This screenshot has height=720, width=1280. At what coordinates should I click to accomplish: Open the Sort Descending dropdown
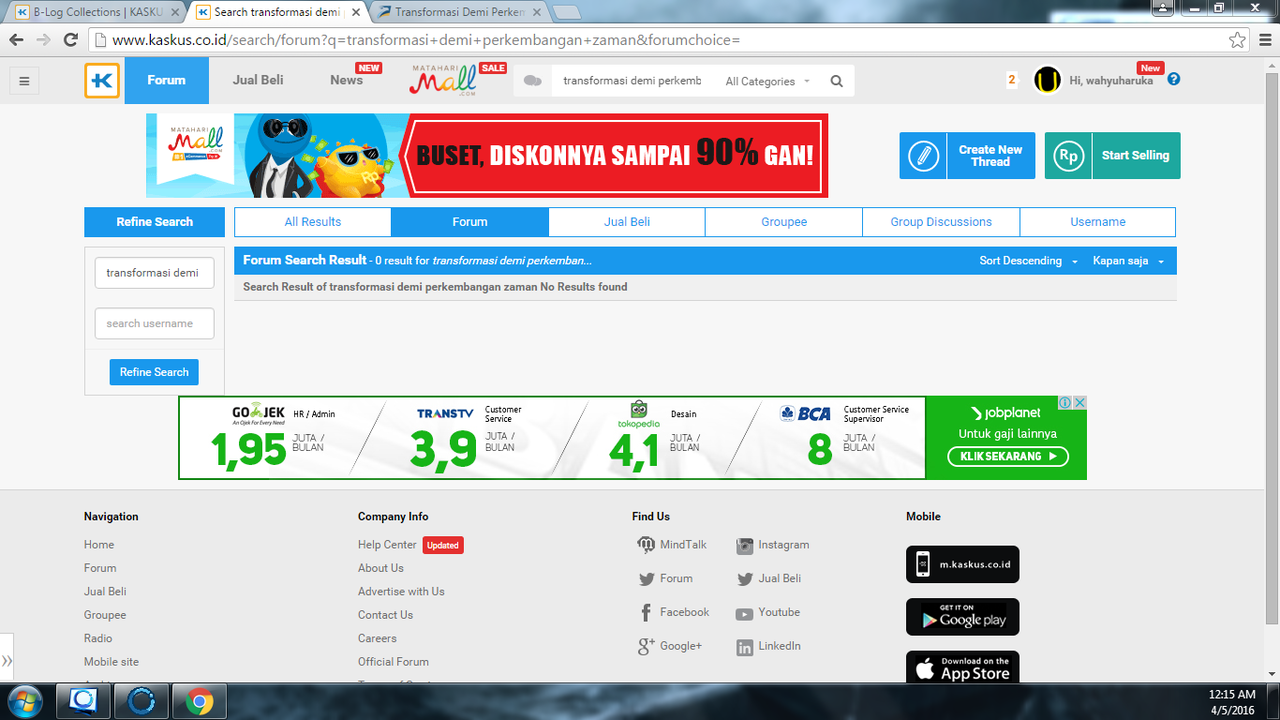[1028, 261]
